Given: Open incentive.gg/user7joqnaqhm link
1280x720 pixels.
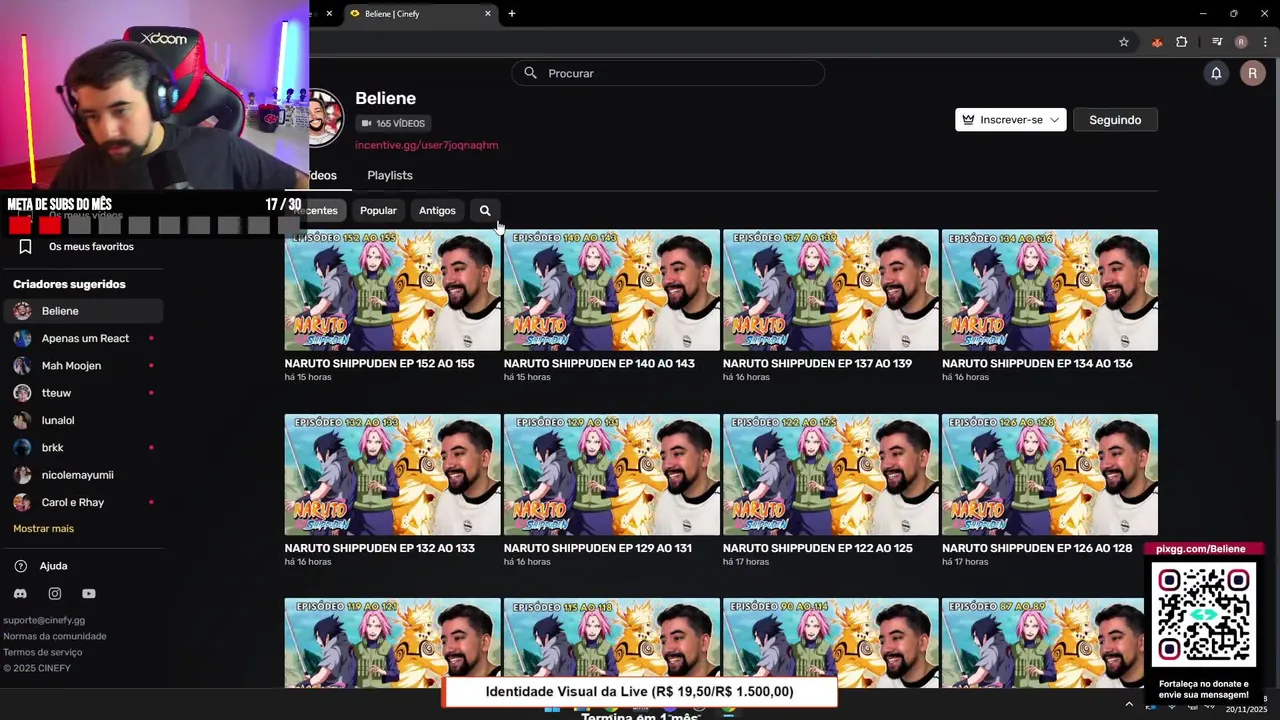Looking at the screenshot, I should tap(426, 145).
